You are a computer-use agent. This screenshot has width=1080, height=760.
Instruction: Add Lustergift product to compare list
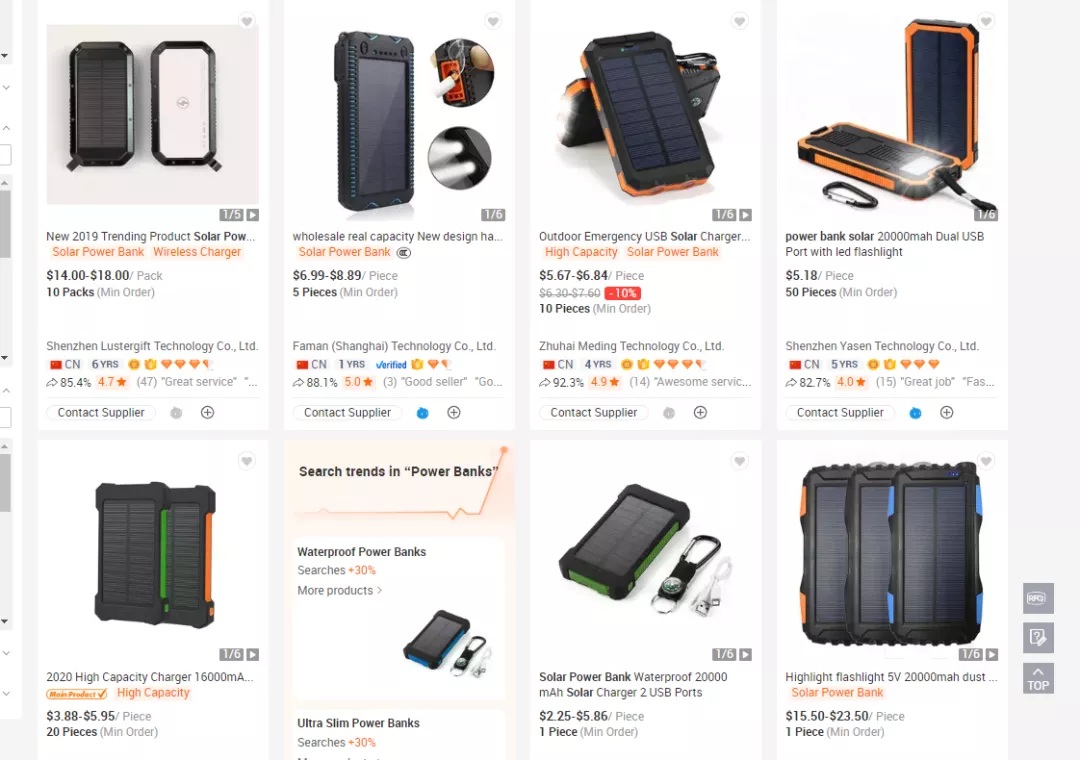207,412
